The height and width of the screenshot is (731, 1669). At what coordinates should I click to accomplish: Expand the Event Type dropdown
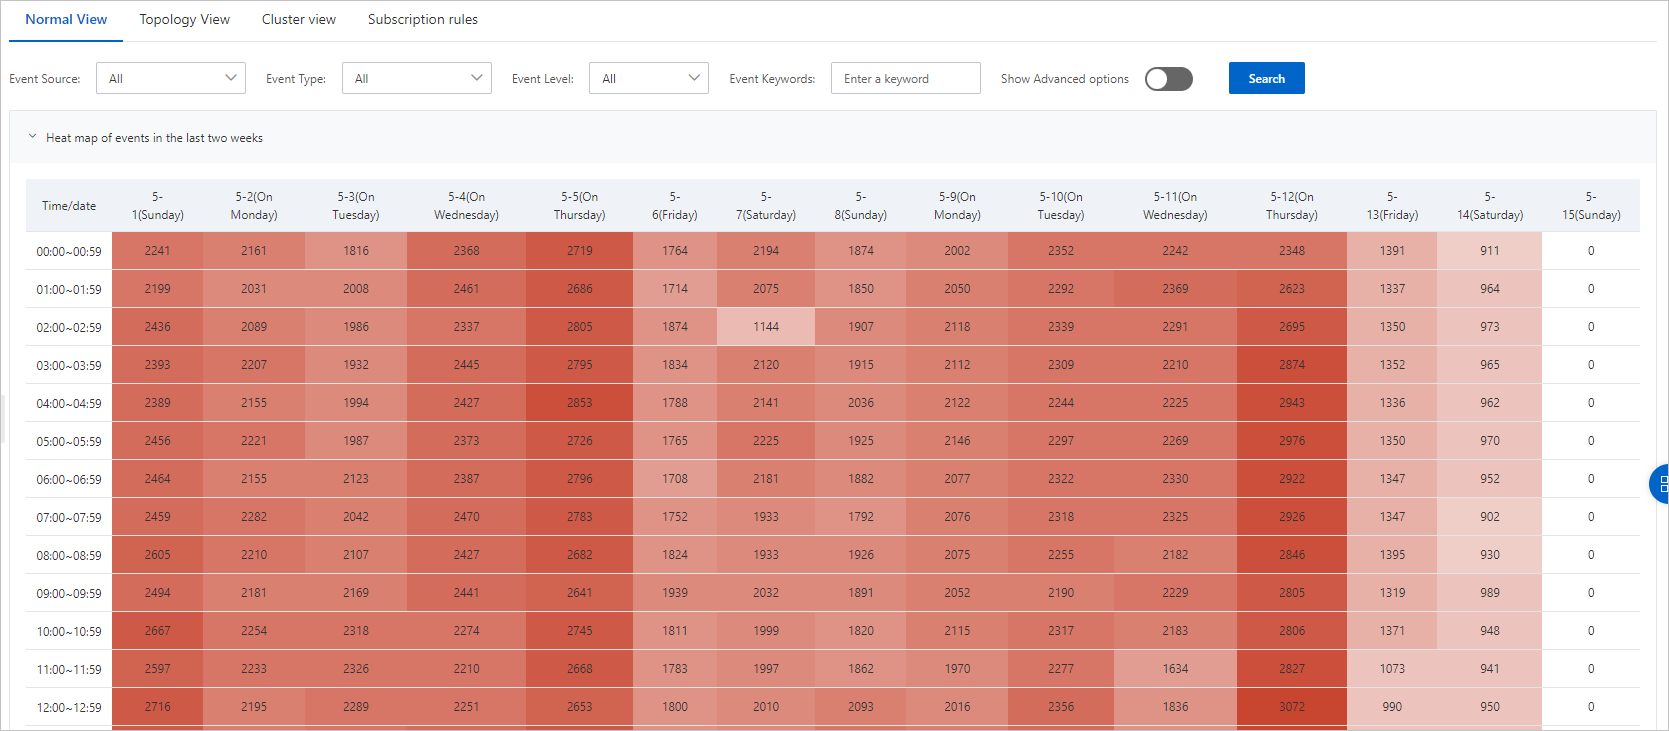[417, 78]
